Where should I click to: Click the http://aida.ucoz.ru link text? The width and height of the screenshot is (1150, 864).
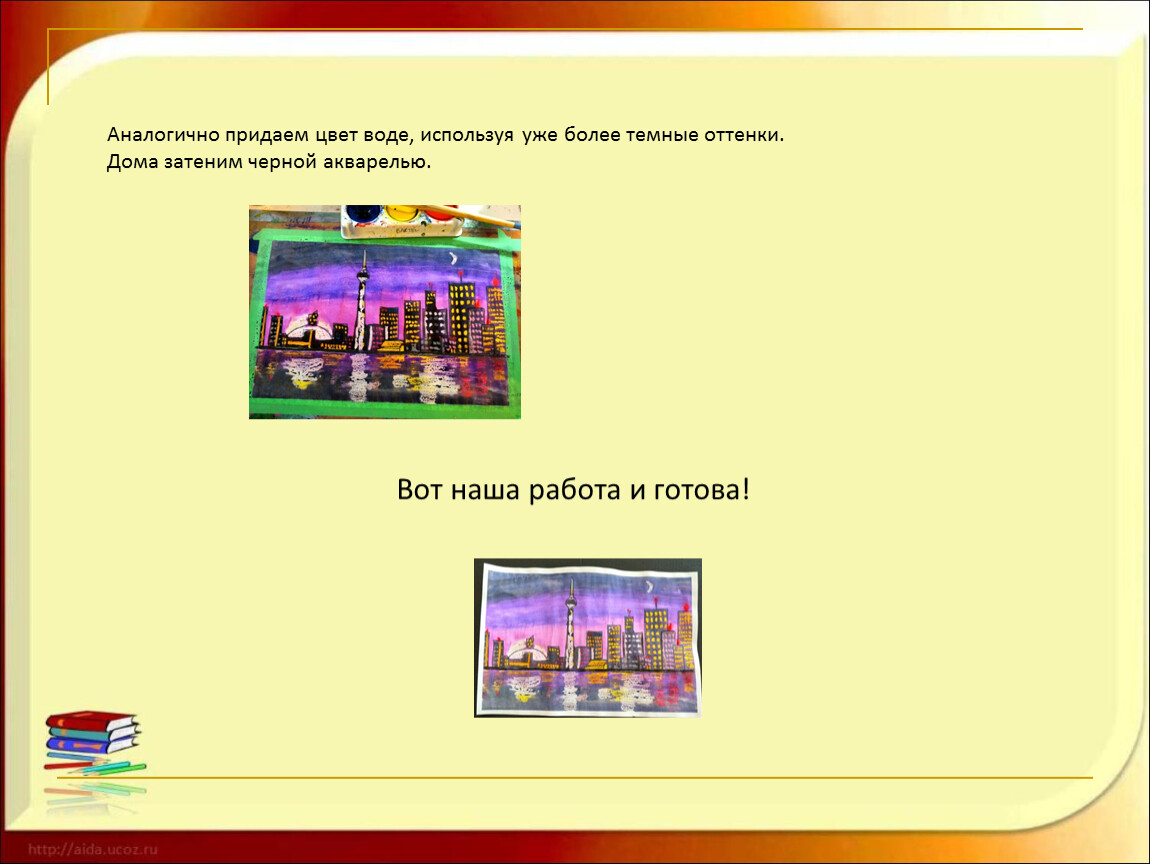92,849
